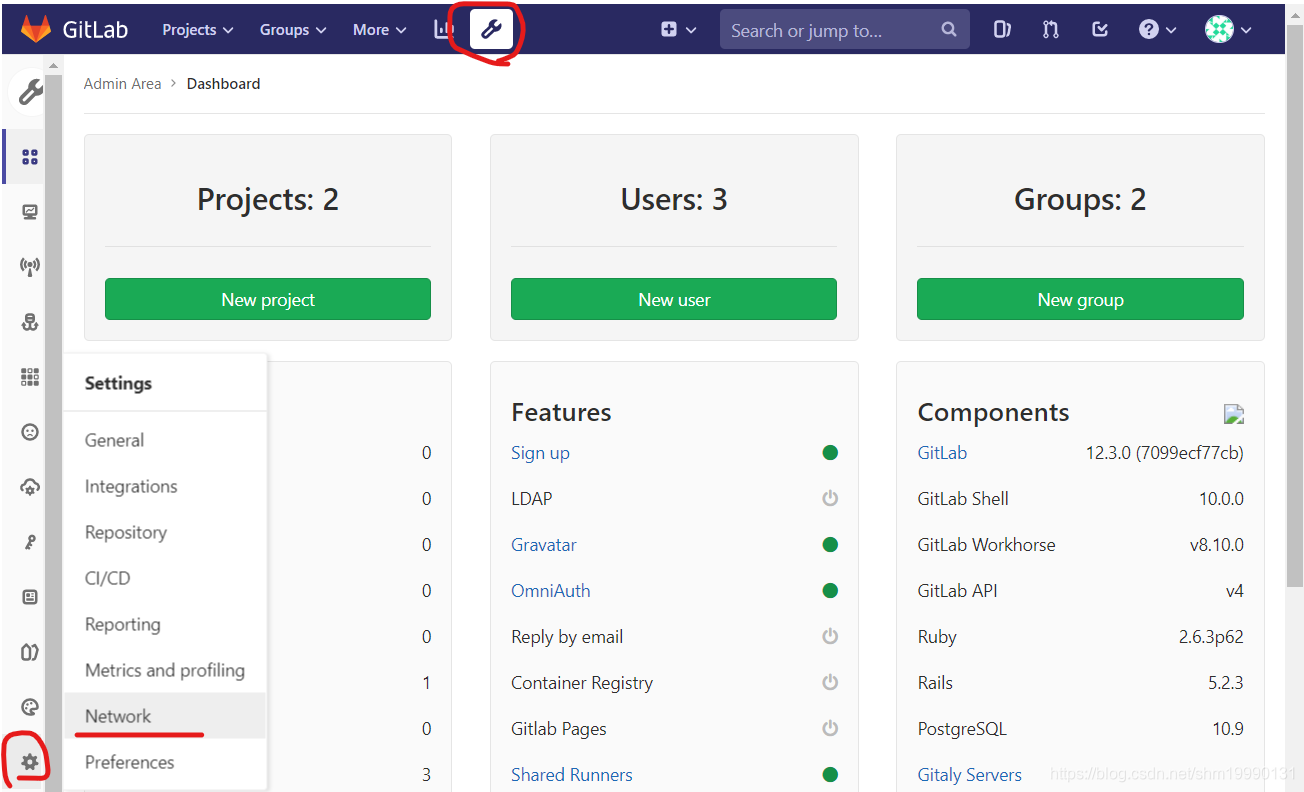Click the search magnifier icon
Image resolution: width=1304 pixels, height=792 pixels.
tap(949, 30)
